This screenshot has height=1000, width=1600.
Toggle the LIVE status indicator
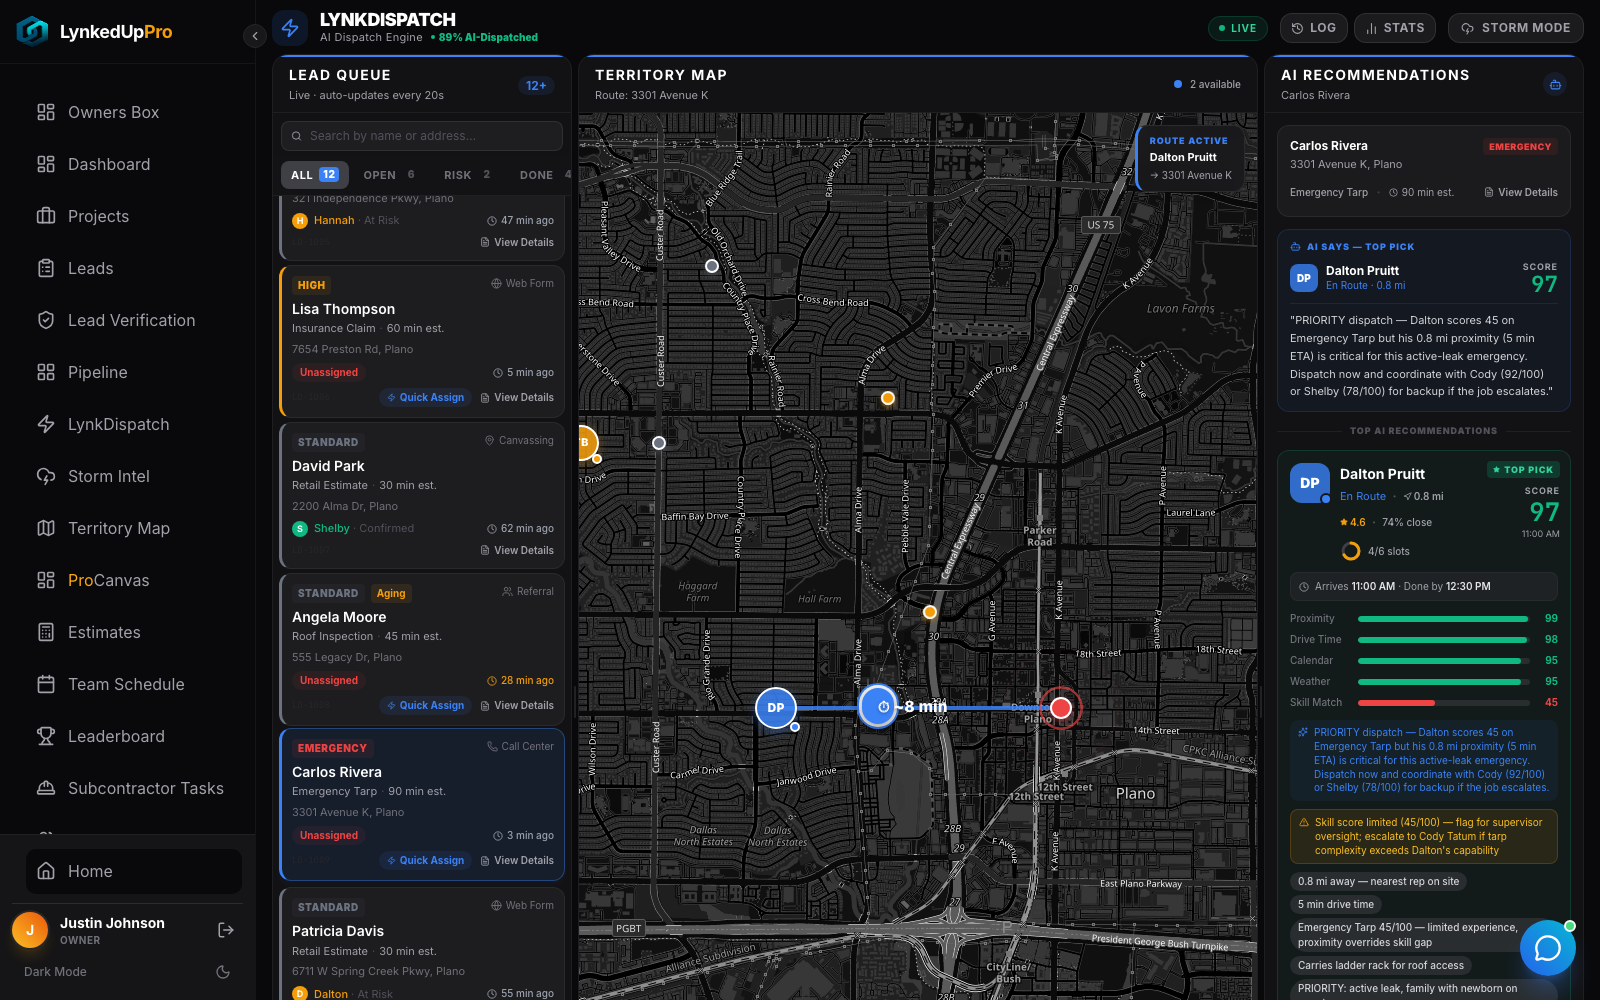1237,28
